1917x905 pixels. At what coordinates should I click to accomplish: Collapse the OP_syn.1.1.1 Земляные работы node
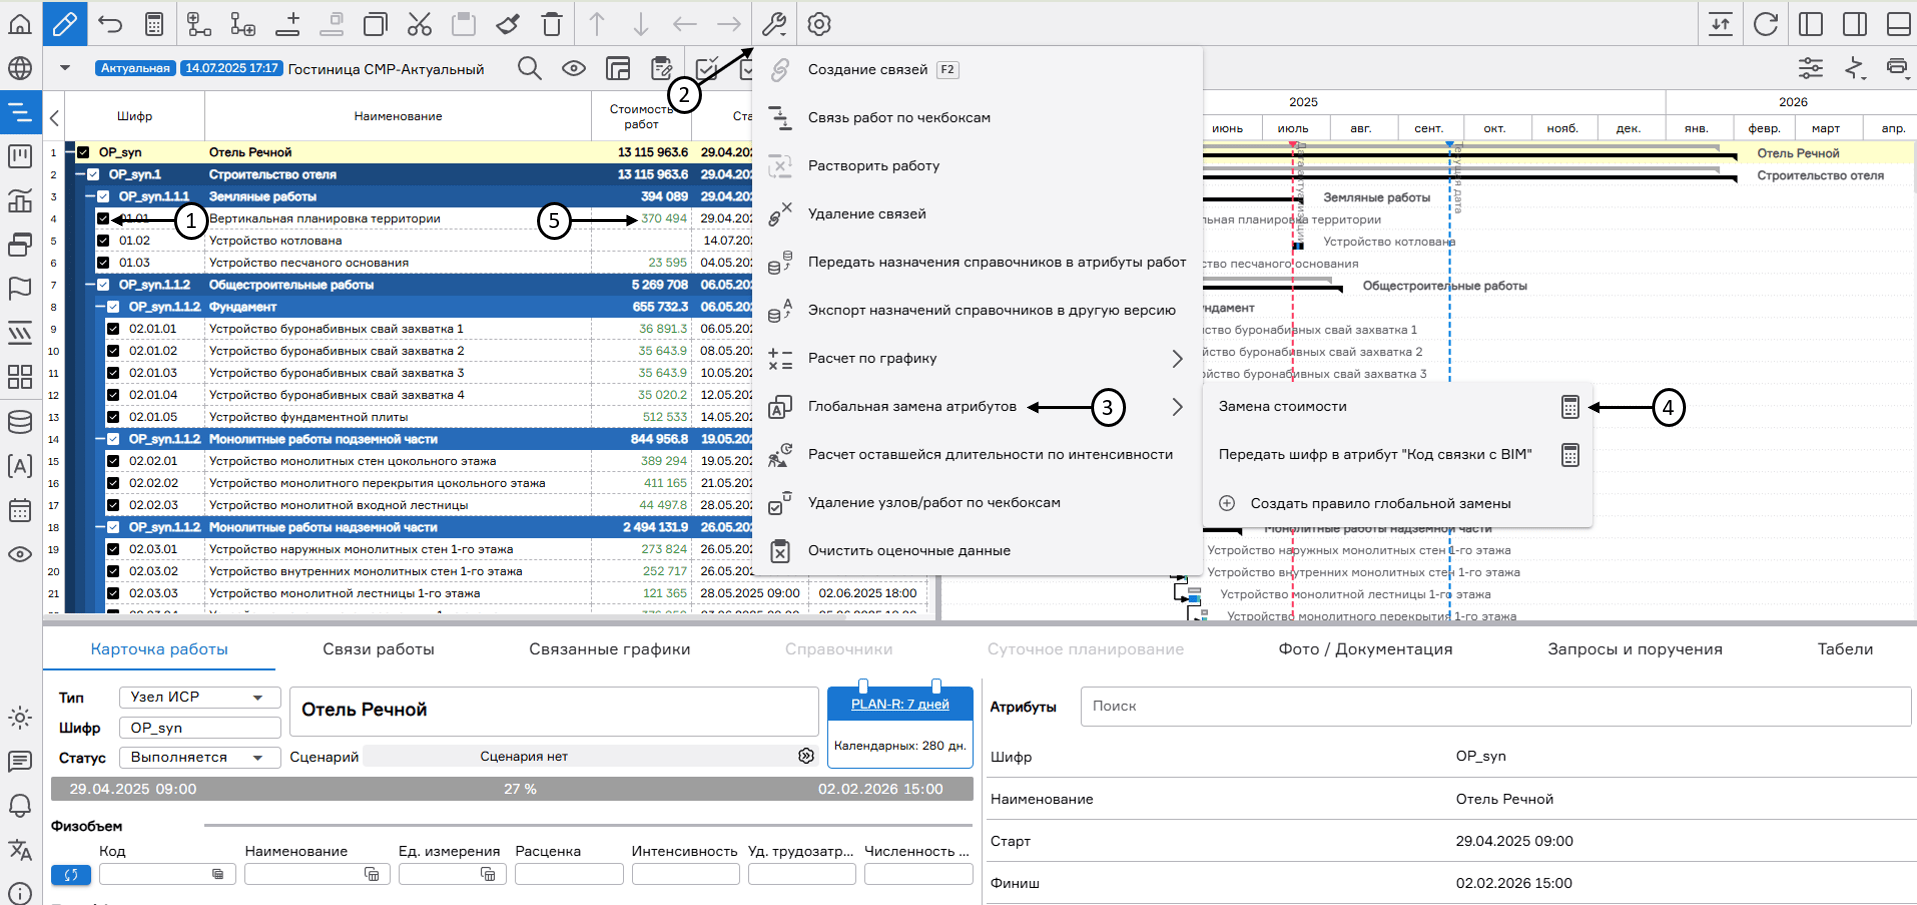pos(90,197)
